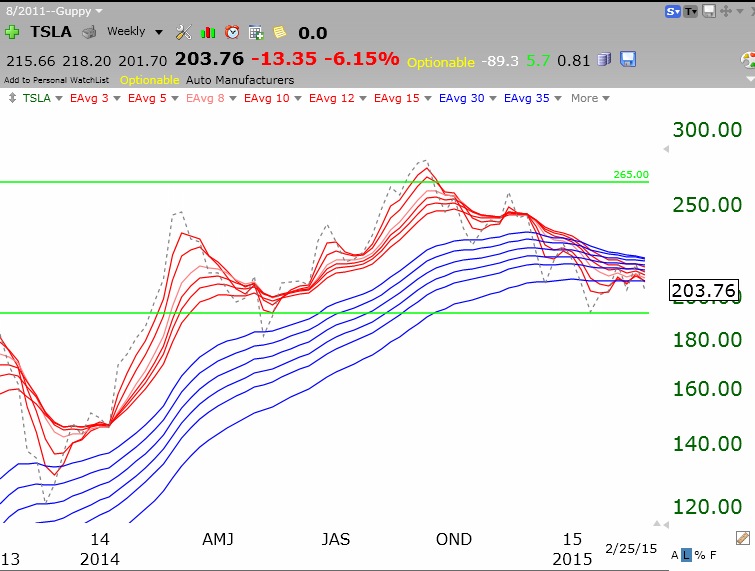Click the 265.00 horizontal line label
Image resolution: width=755 pixels, height=571 pixels.
point(631,174)
